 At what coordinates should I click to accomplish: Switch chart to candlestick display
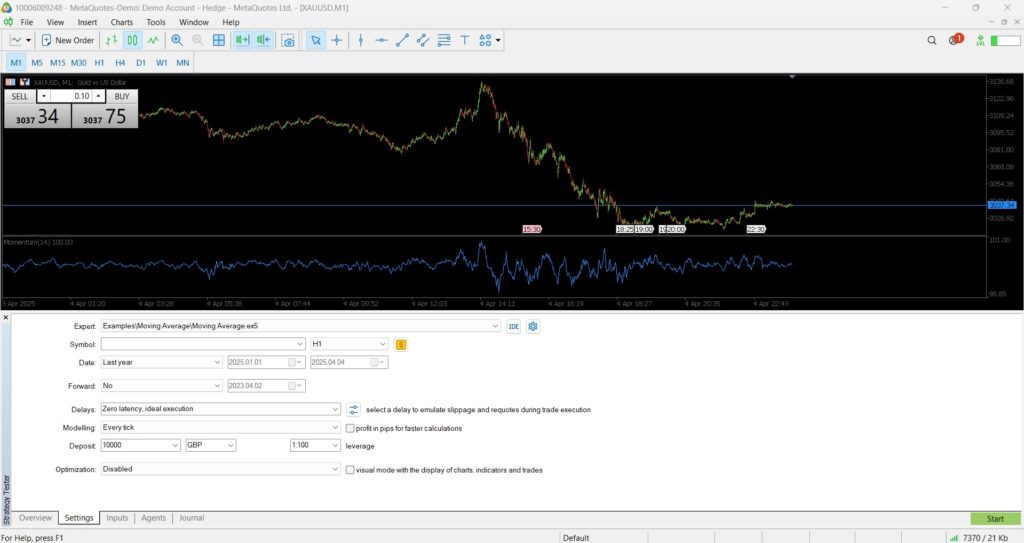pyautogui.click(x=132, y=40)
